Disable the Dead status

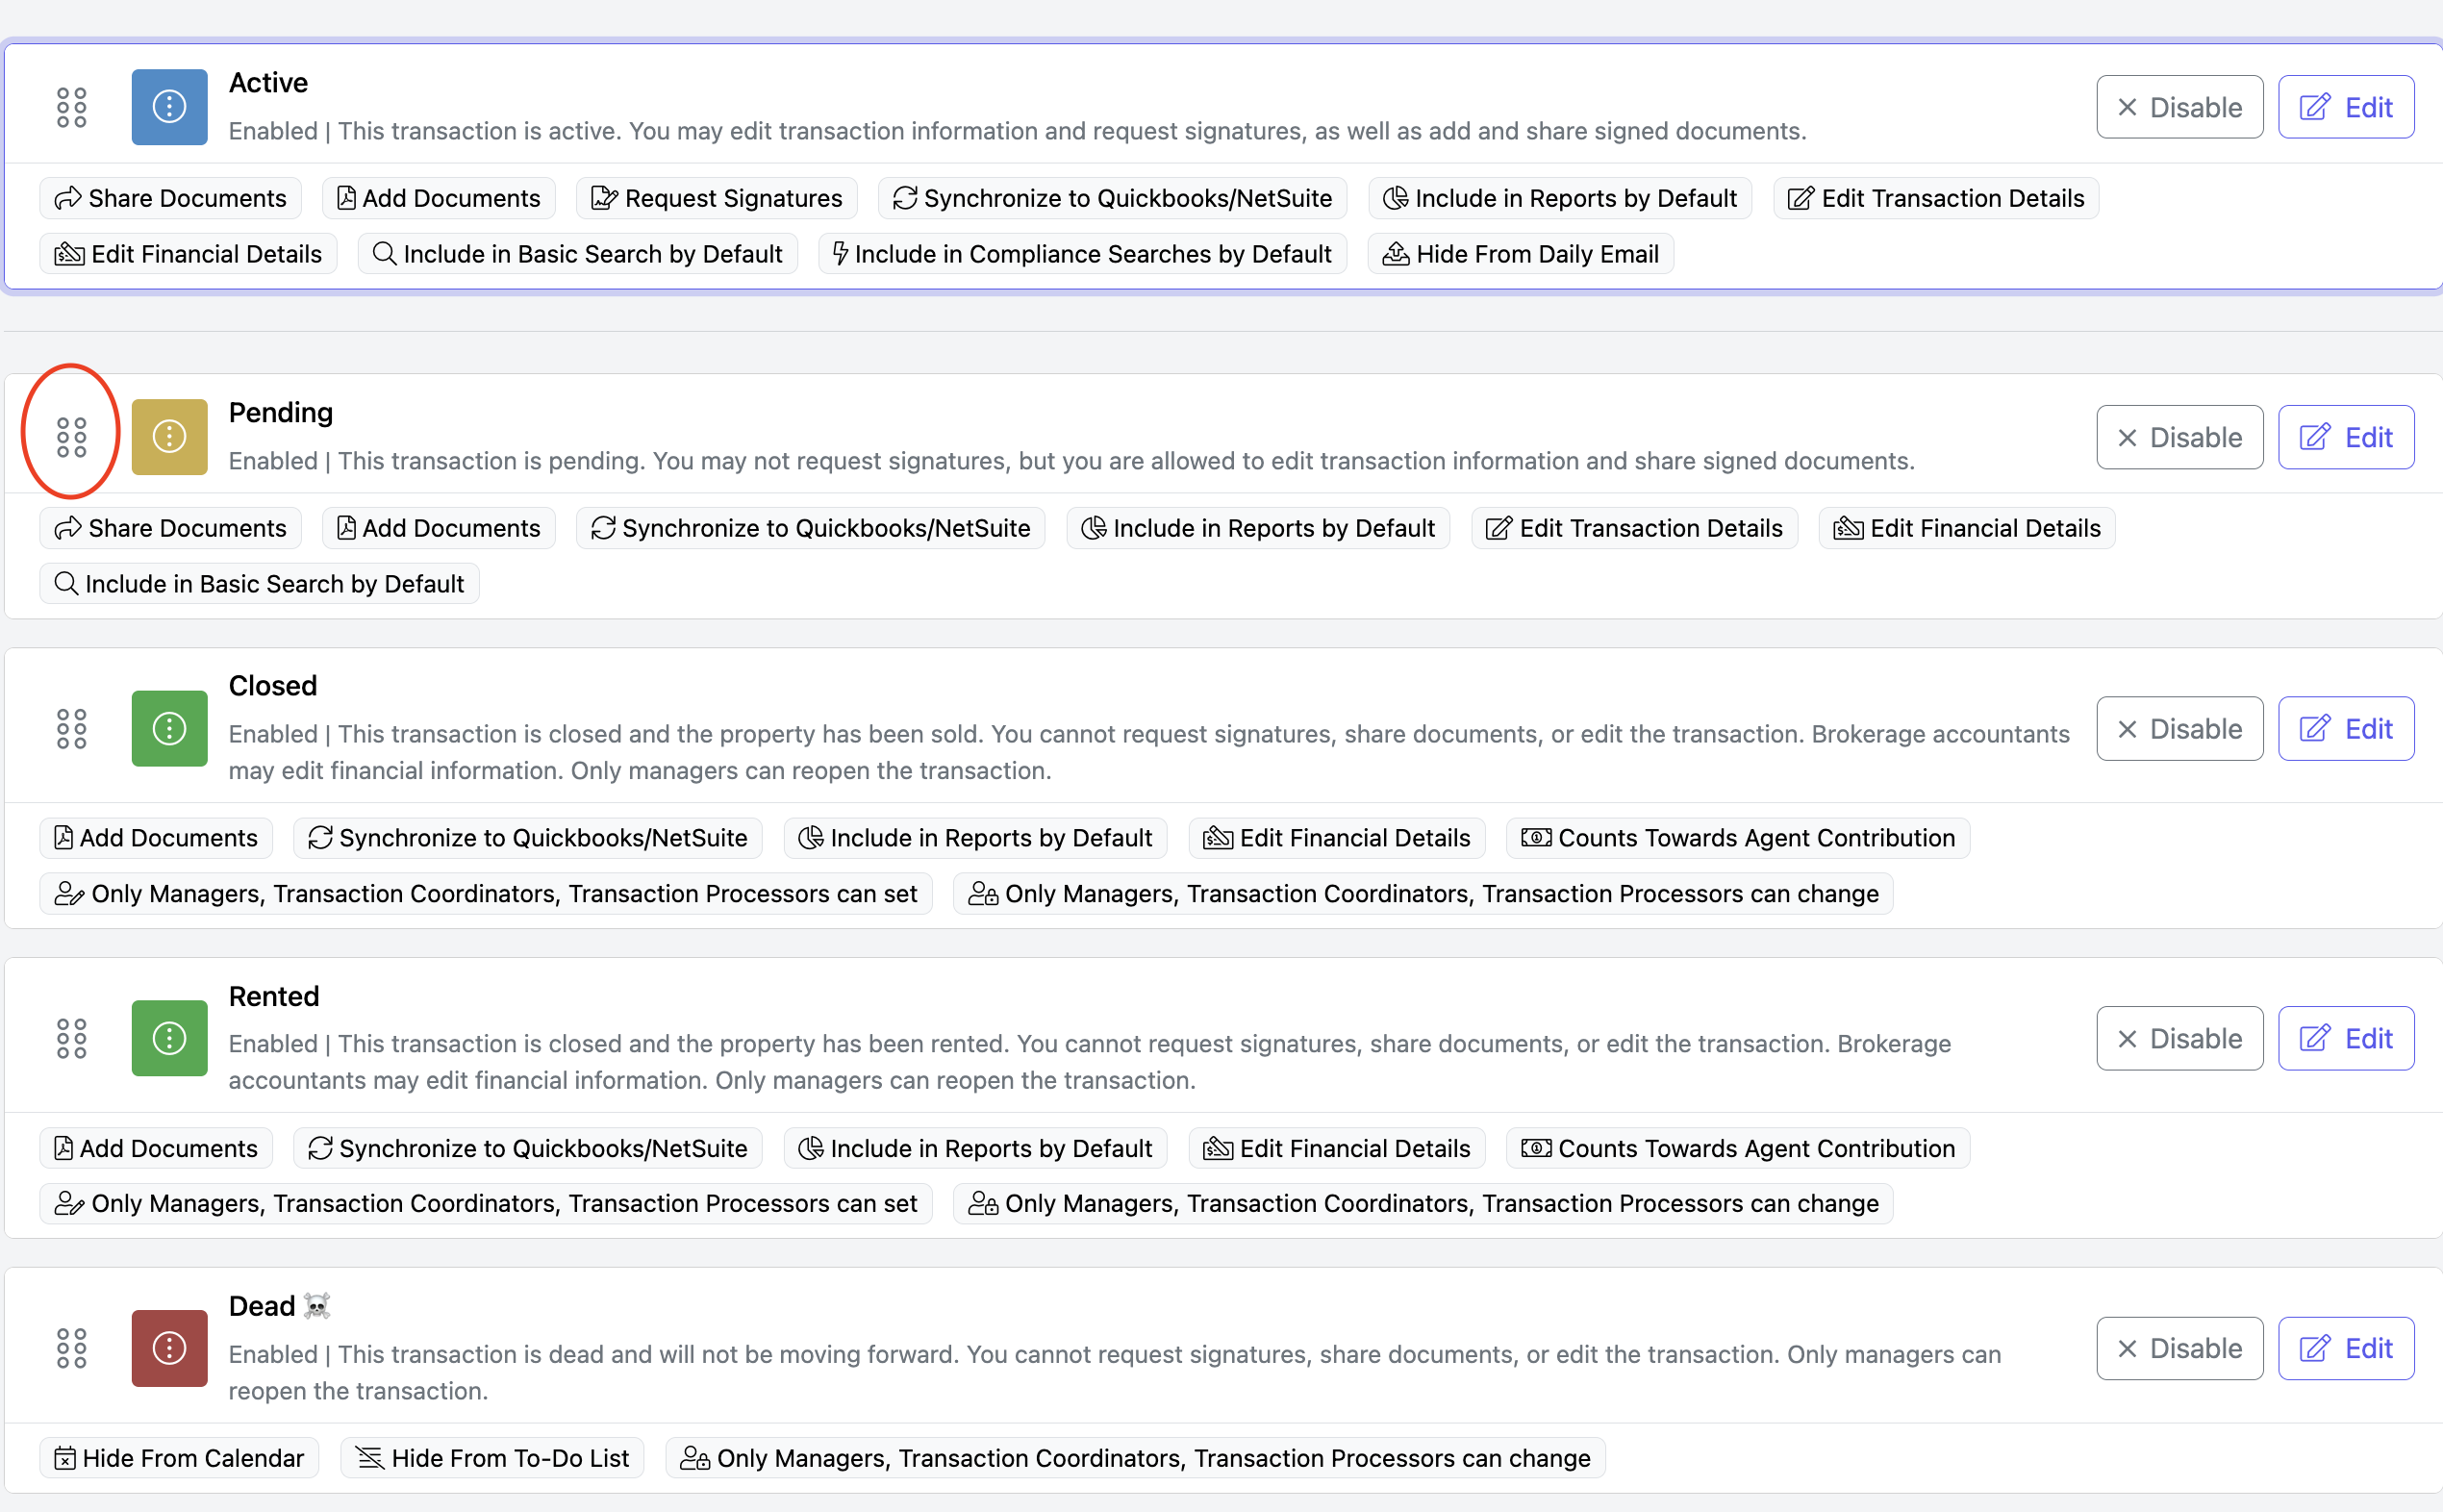pos(2179,1348)
